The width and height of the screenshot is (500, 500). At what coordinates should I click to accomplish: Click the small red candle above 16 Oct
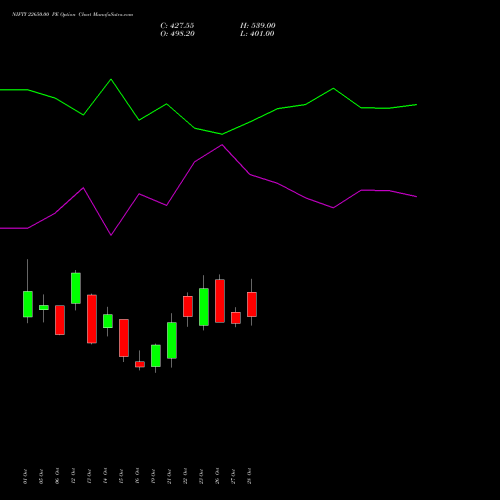click(x=140, y=364)
